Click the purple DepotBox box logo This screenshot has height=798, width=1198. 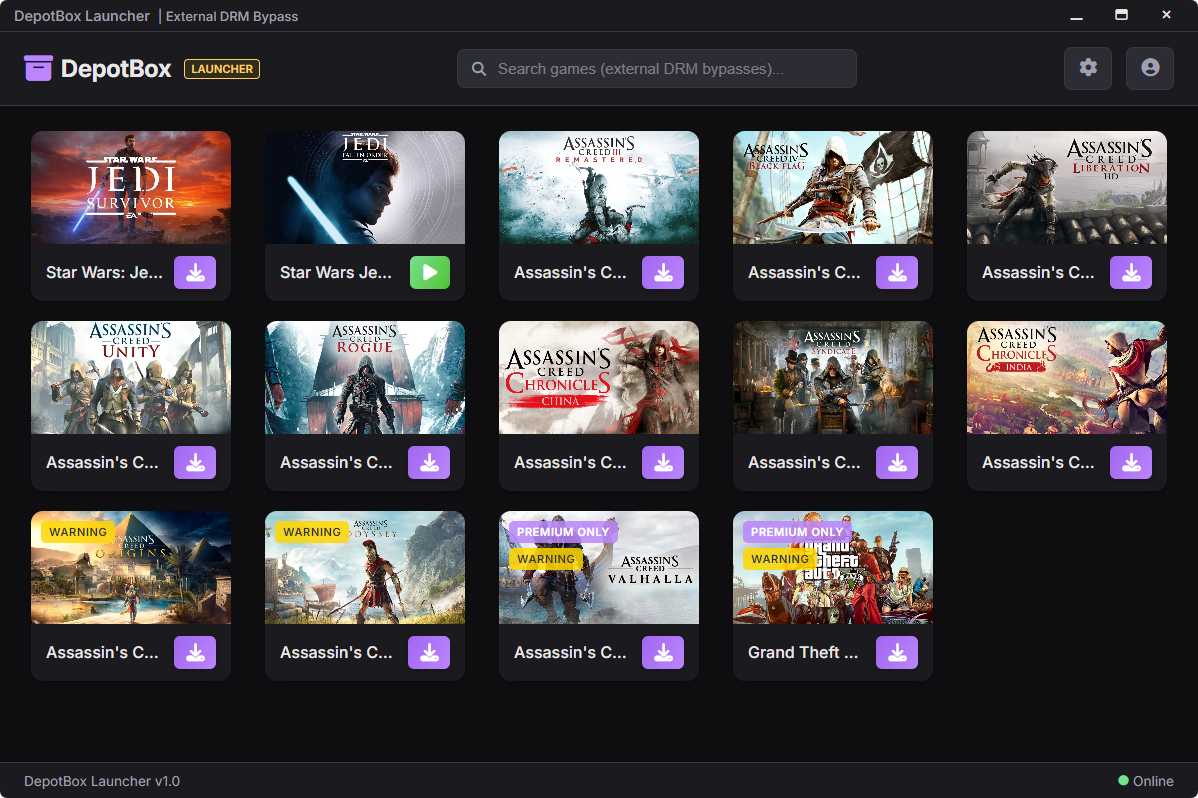38,68
